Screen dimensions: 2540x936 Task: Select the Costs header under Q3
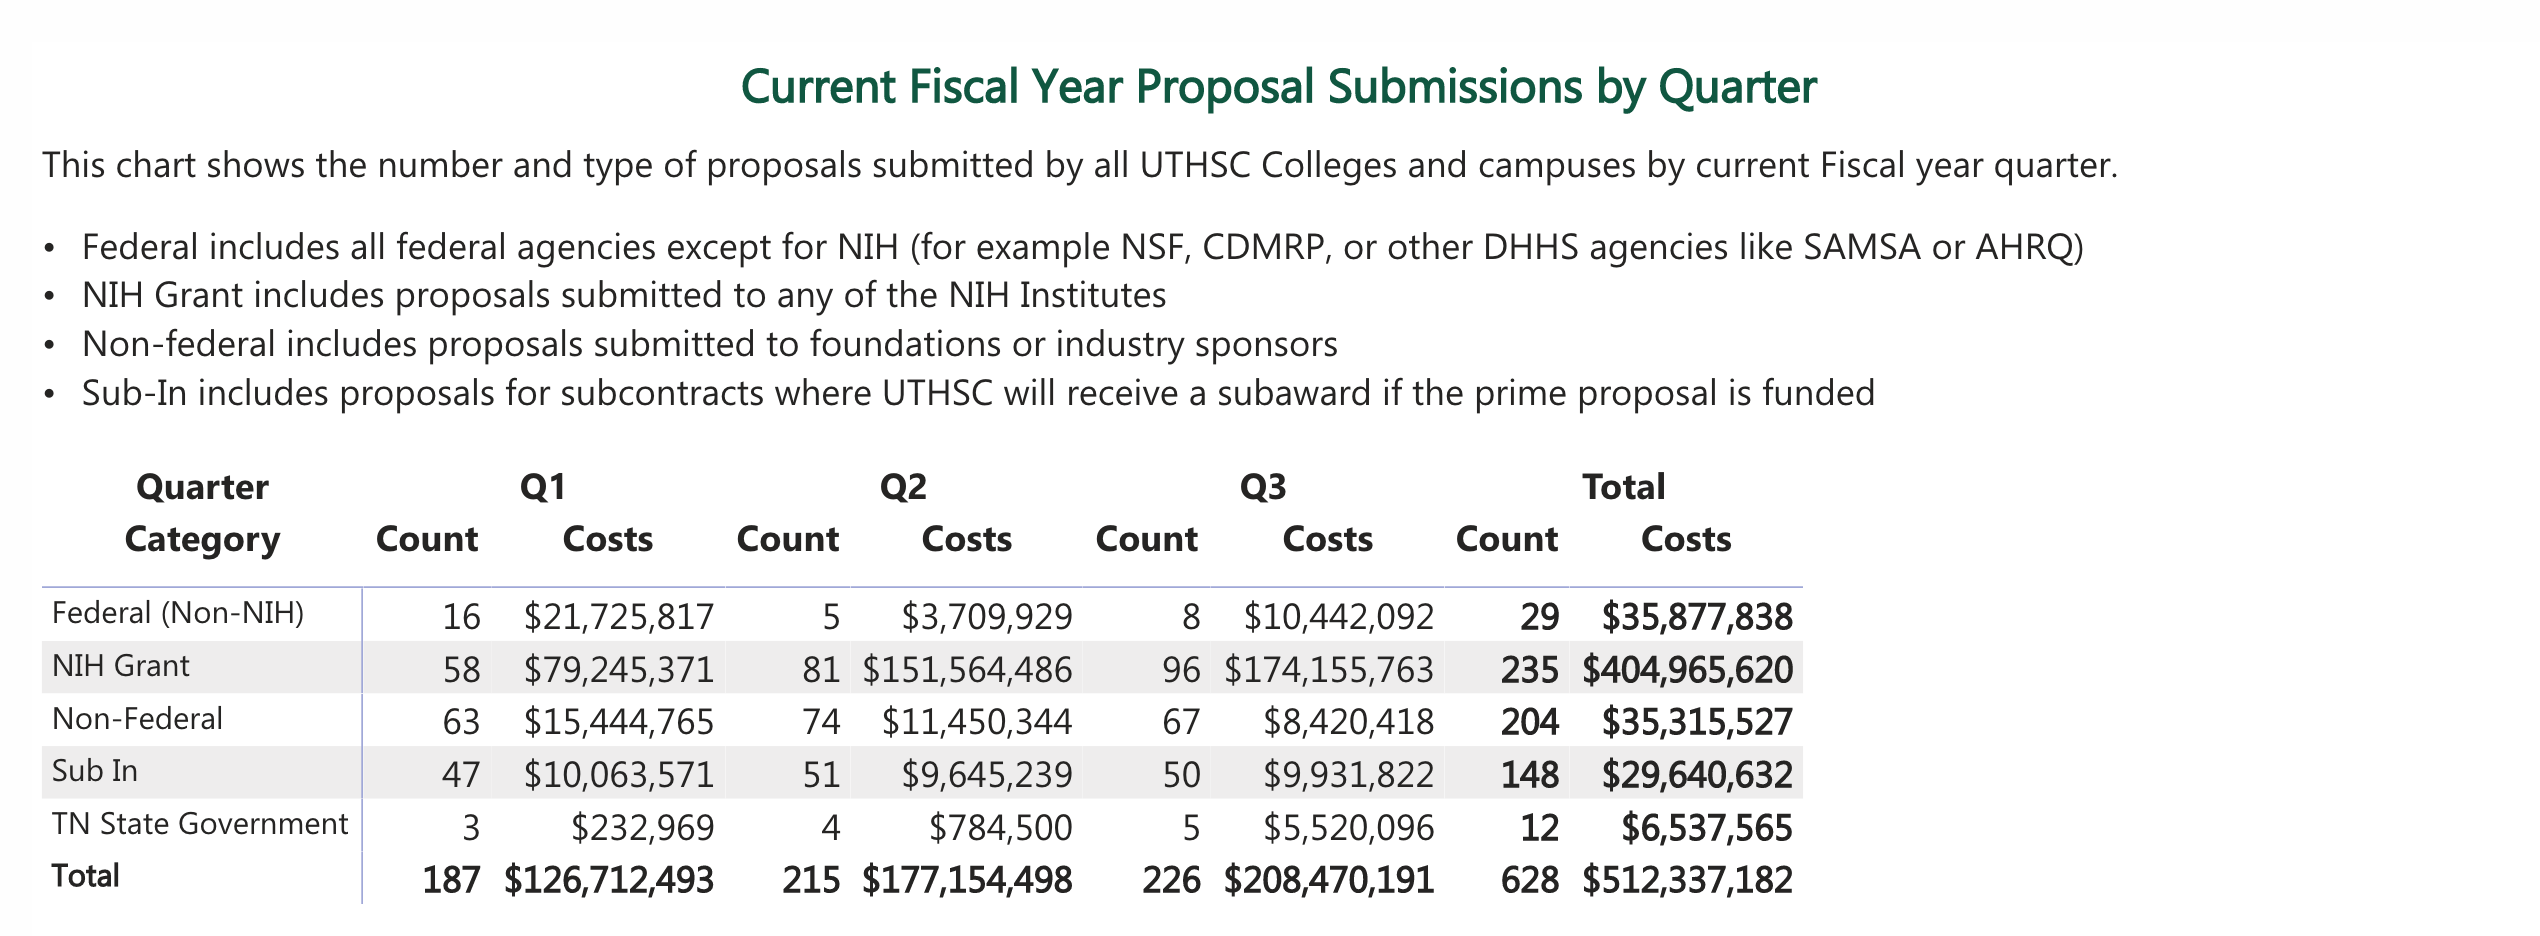pos(1328,540)
